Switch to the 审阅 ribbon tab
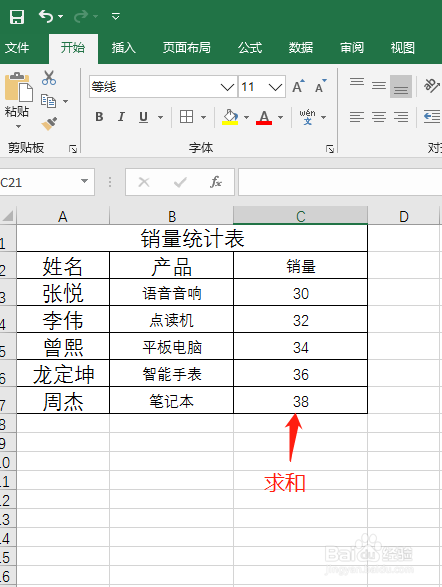This screenshot has width=442, height=587. coord(352,48)
